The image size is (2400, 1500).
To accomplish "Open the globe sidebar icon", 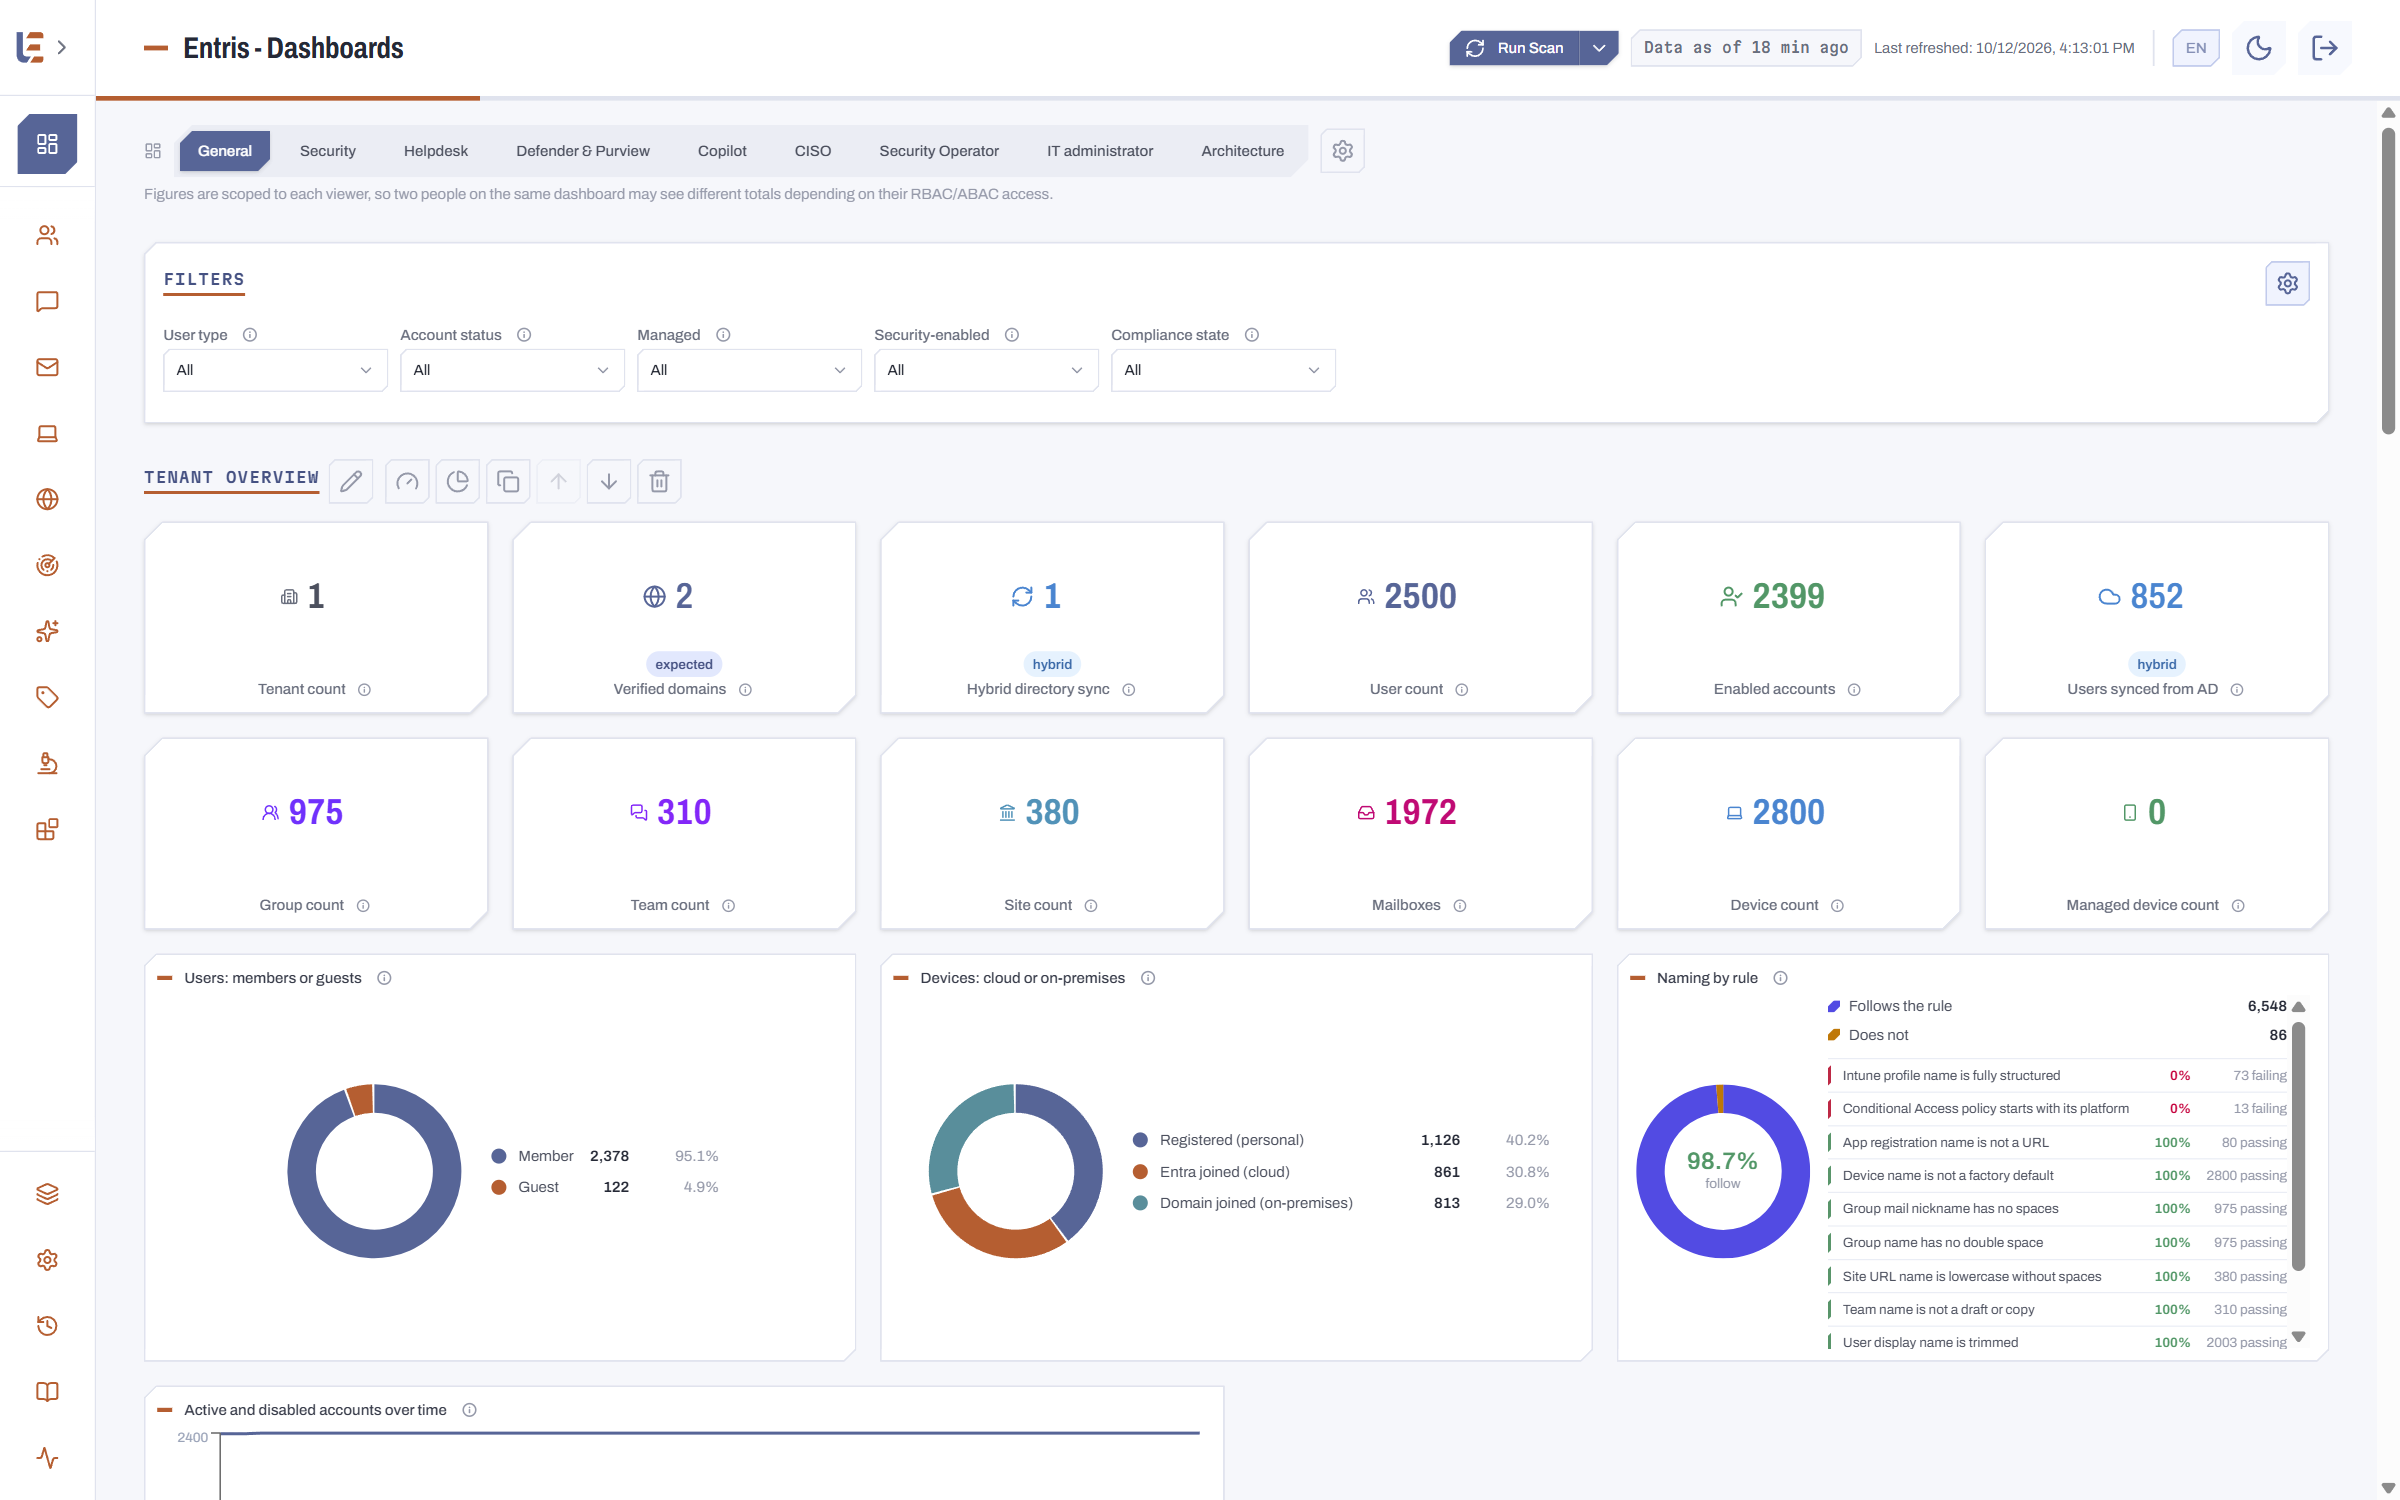I will tap(47, 499).
